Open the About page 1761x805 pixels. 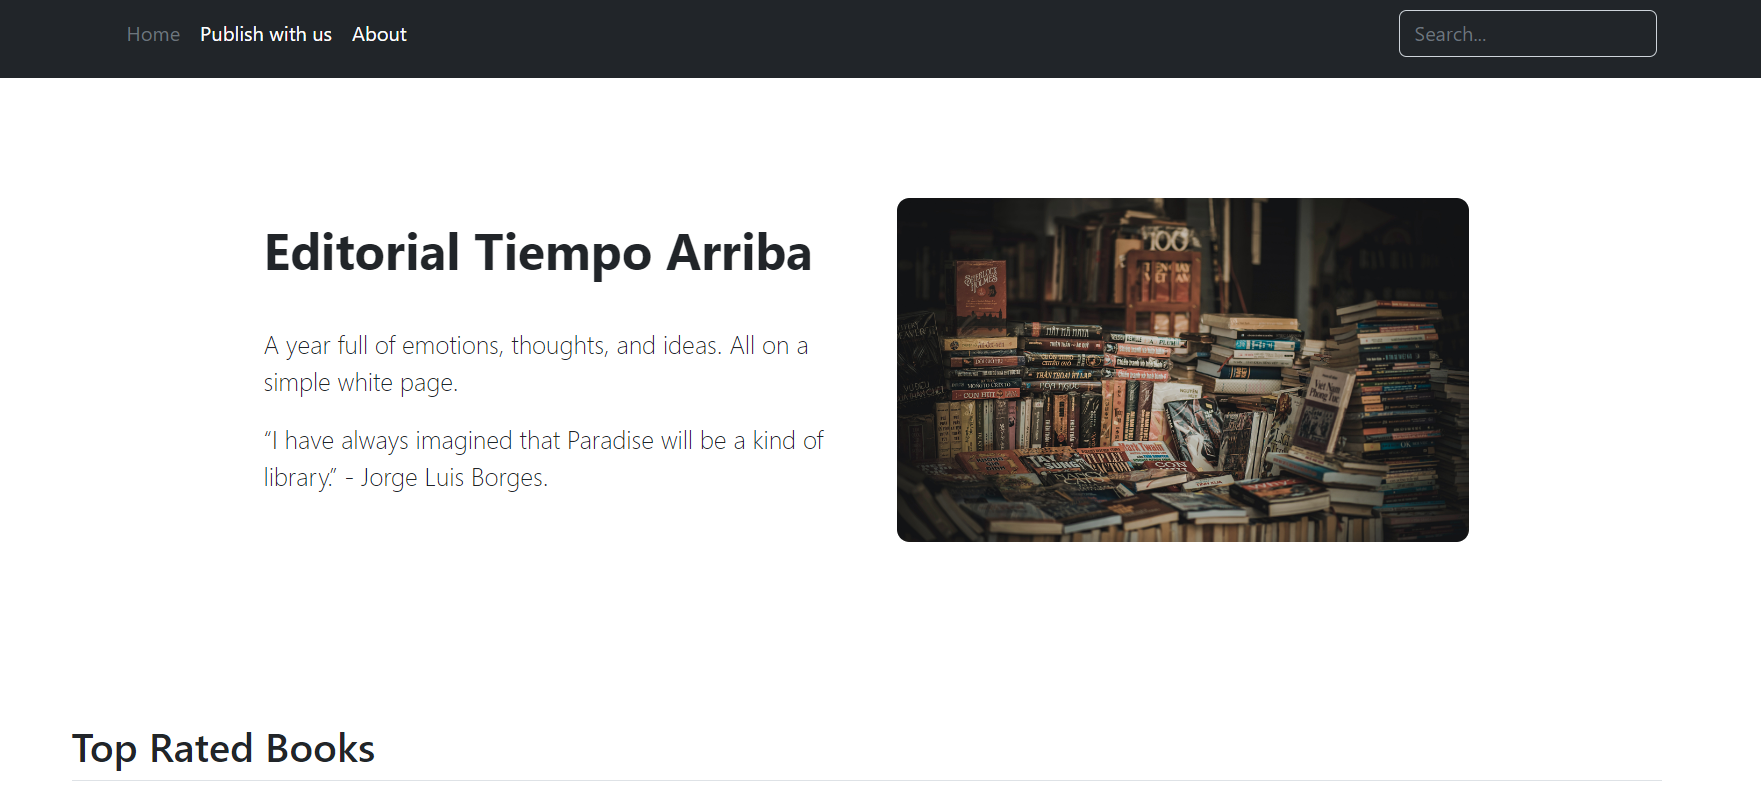pyautogui.click(x=379, y=34)
